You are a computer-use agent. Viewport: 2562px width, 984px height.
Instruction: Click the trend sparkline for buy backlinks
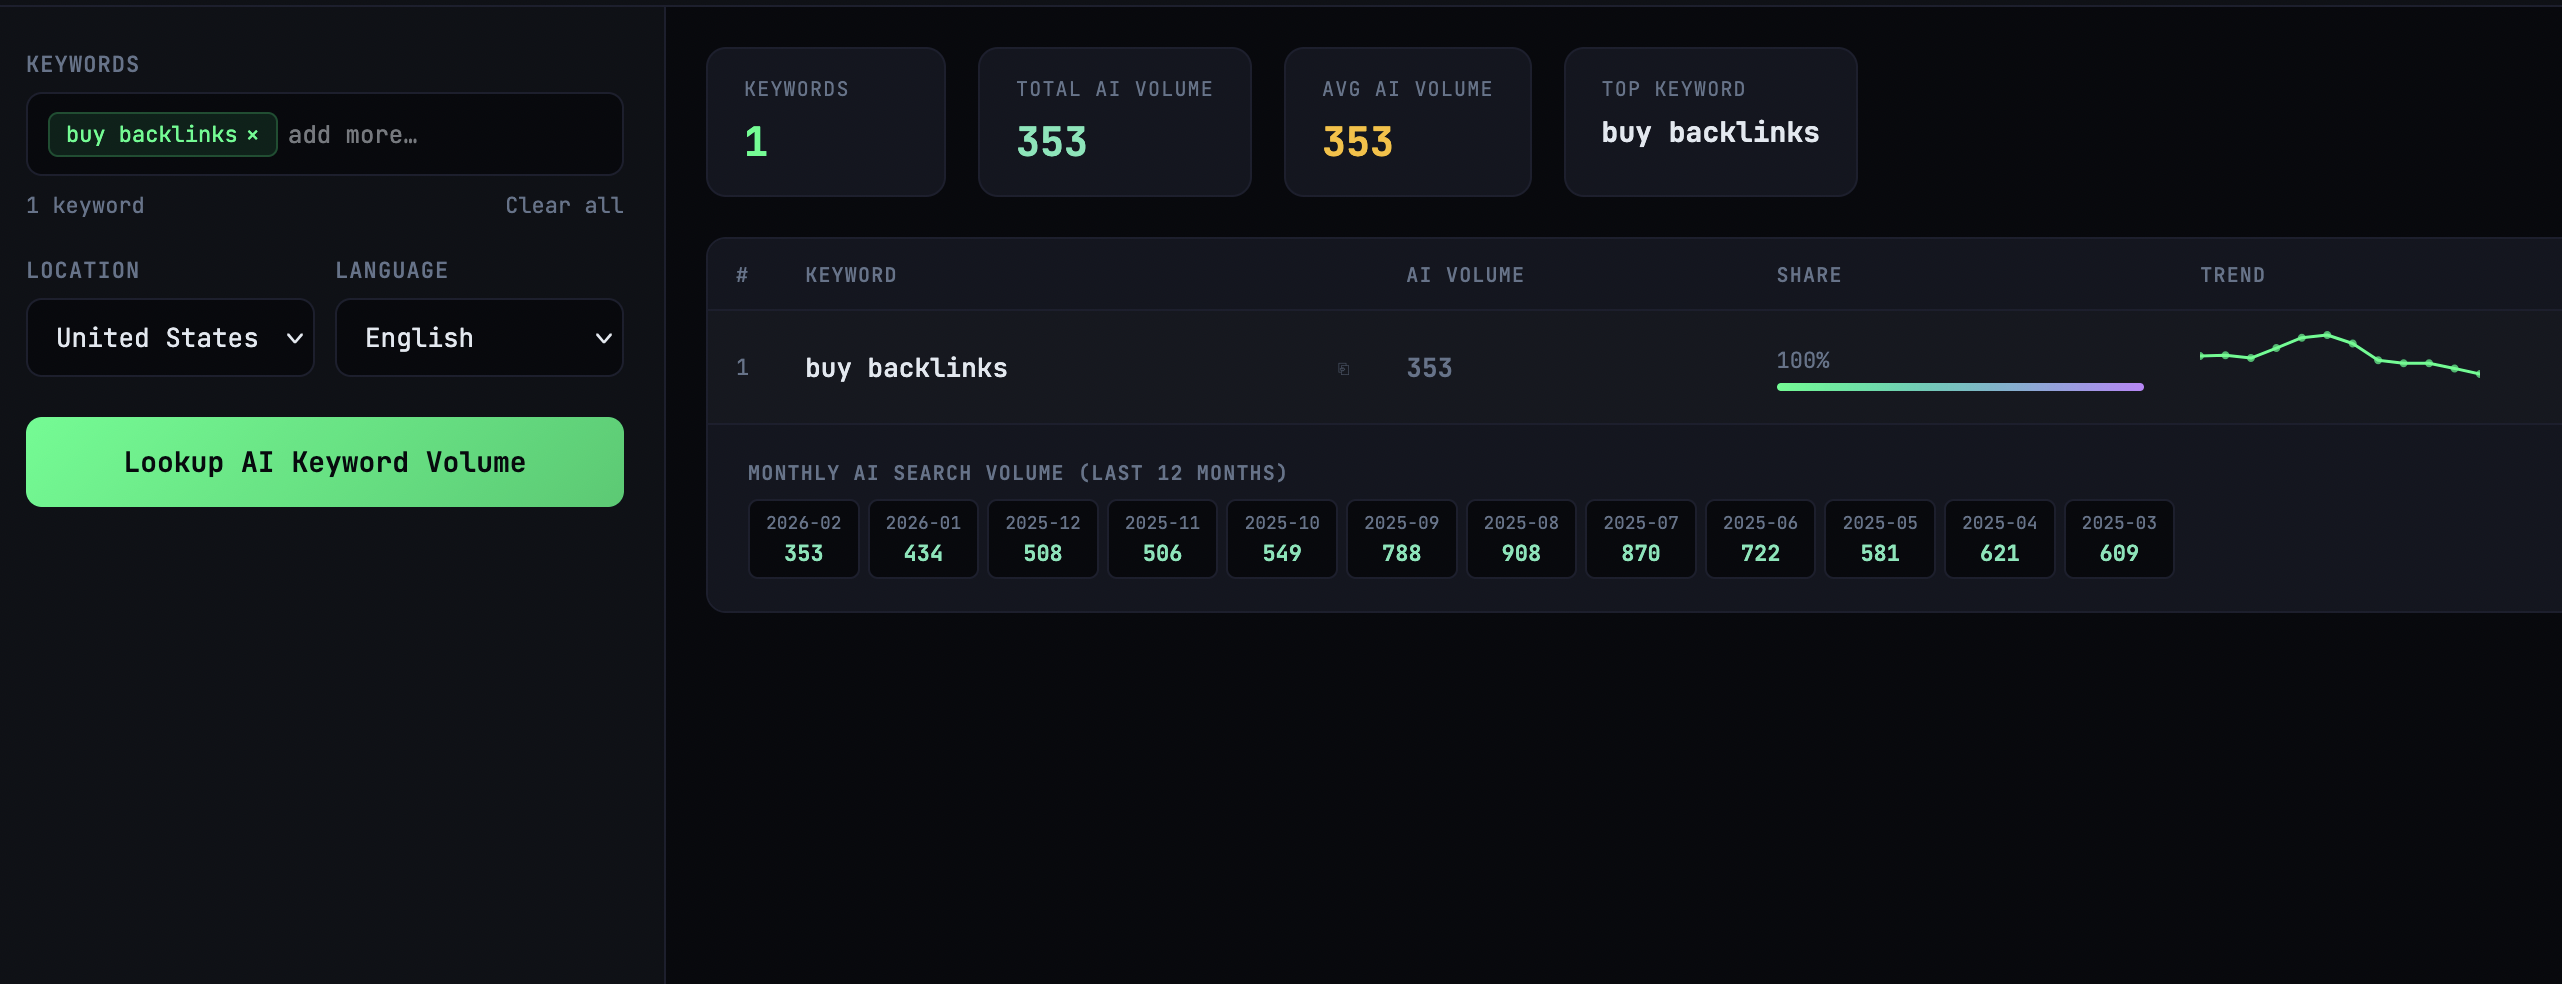click(x=2338, y=354)
